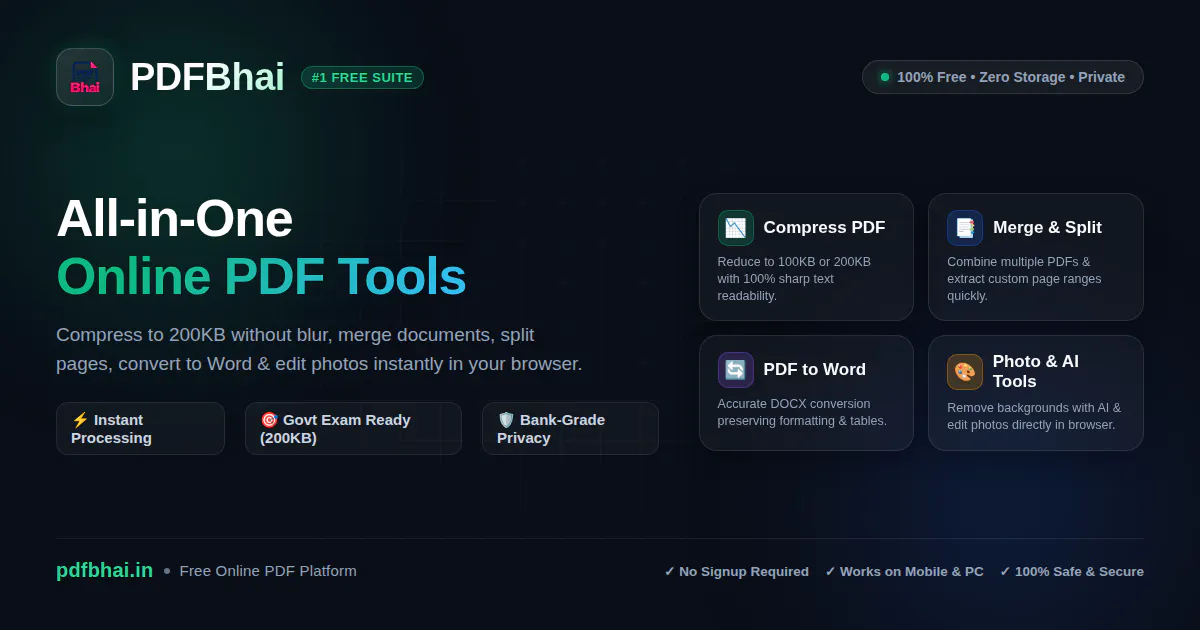Viewport: 1200px width, 630px height.
Task: Click the lightning bolt icon beside Instant Processing
Action: pyautogui.click(x=80, y=420)
